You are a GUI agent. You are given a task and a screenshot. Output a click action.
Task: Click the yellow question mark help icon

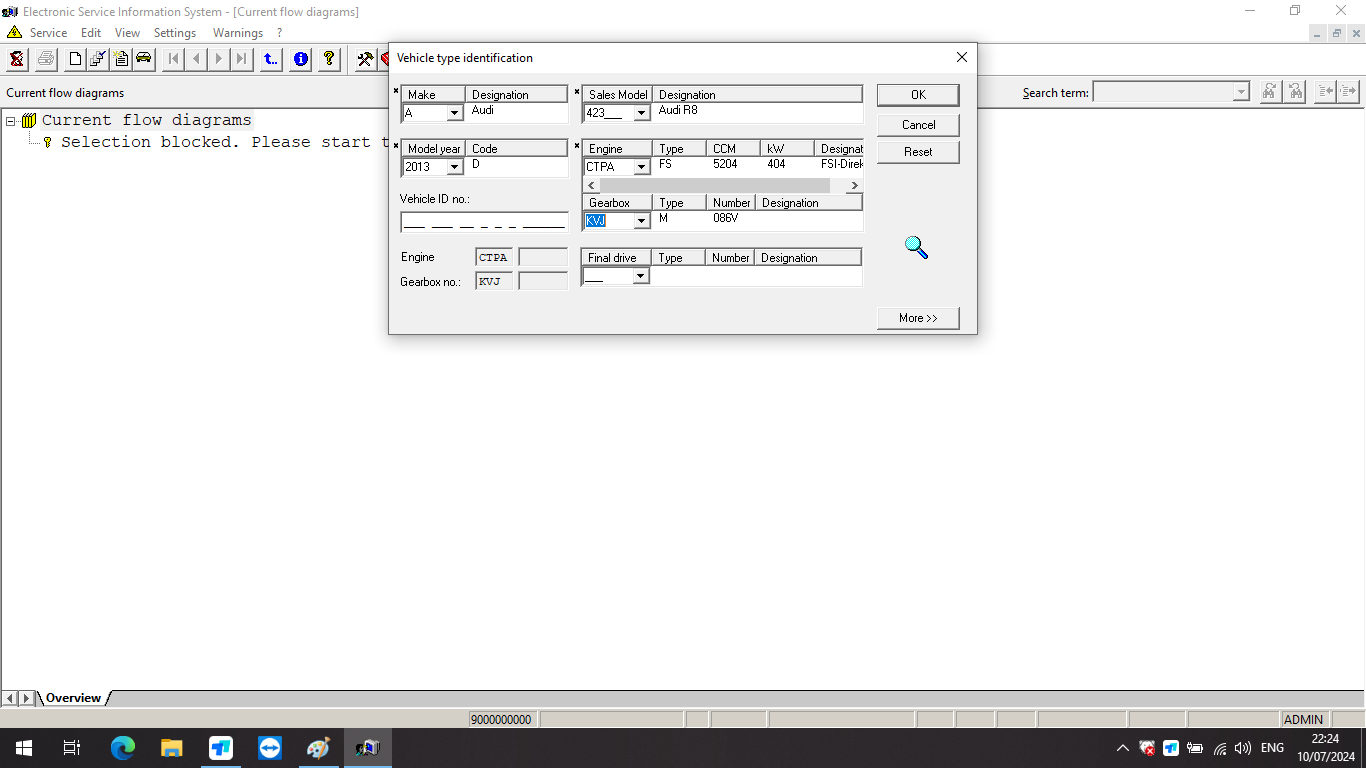tap(328, 59)
